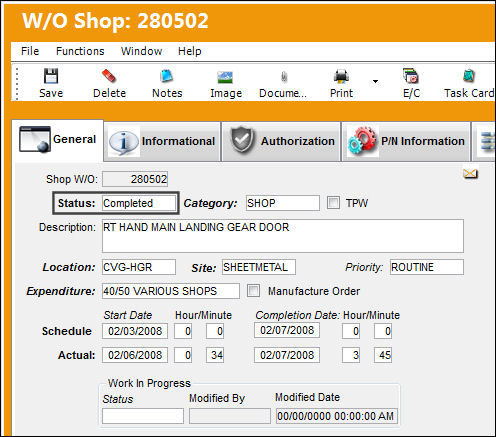Image resolution: width=496 pixels, height=437 pixels.
Task: Click the Actual start minute field 34
Action: 215,355
